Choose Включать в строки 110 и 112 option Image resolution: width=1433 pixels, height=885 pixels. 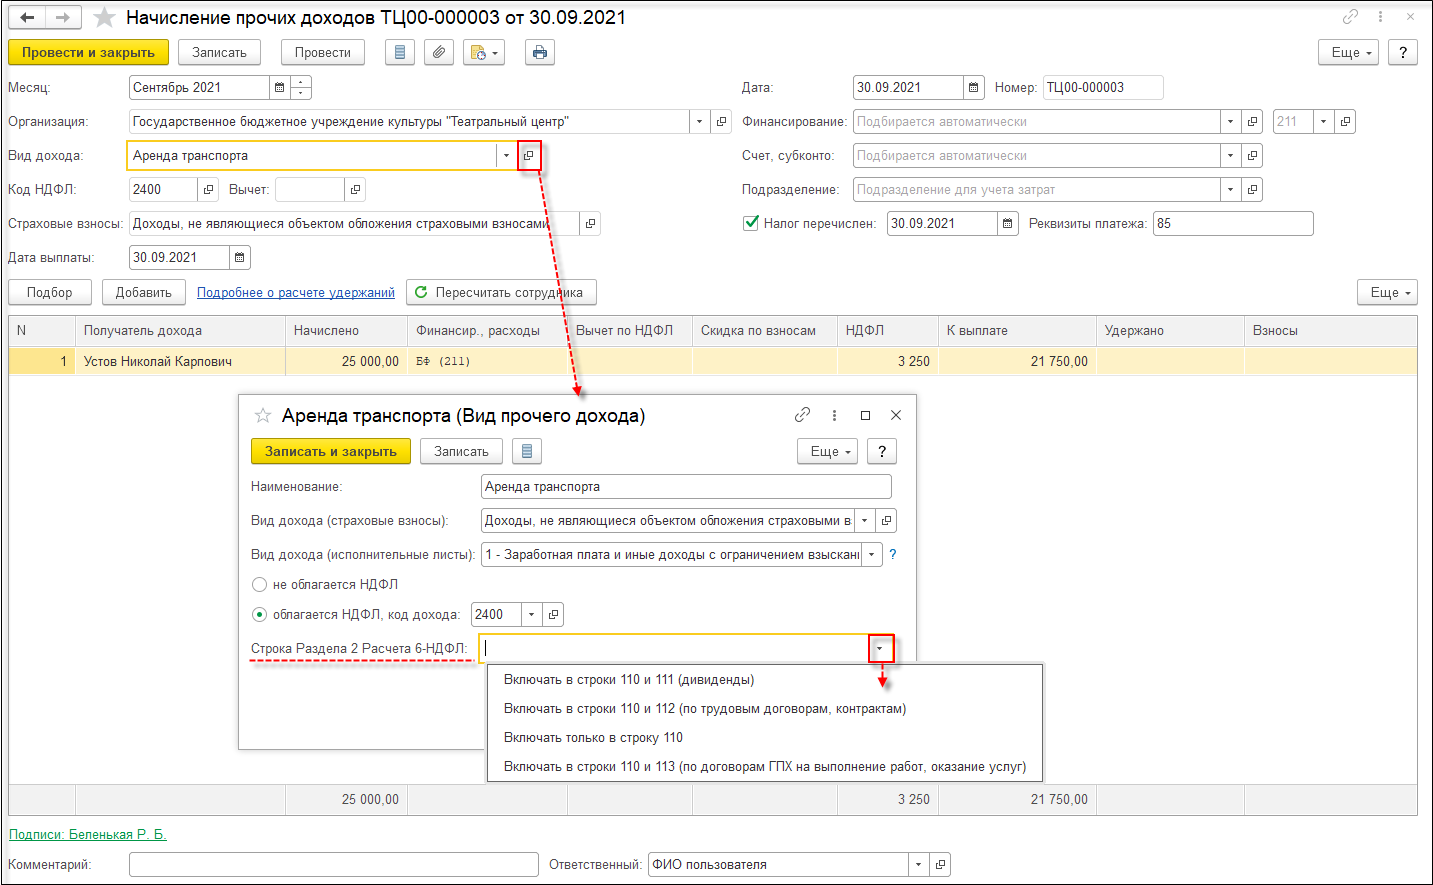[x=764, y=709]
